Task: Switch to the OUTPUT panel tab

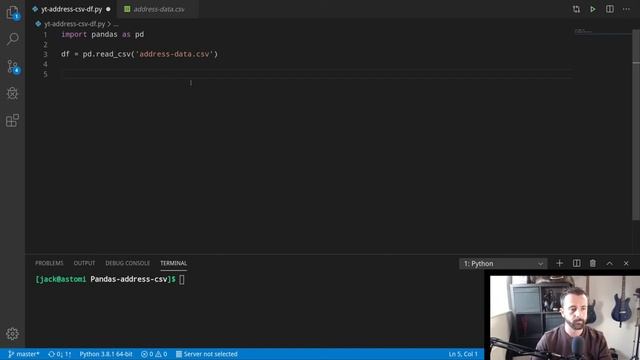Action: point(84,263)
